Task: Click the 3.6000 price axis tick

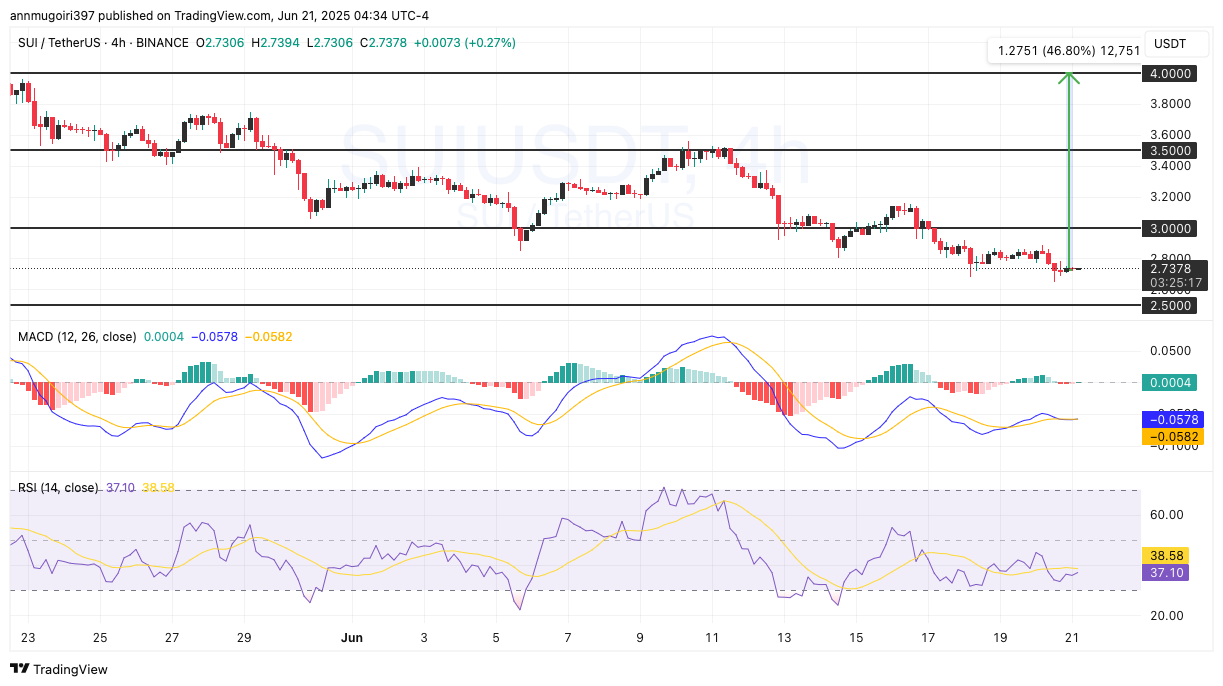Action: pos(1171,135)
